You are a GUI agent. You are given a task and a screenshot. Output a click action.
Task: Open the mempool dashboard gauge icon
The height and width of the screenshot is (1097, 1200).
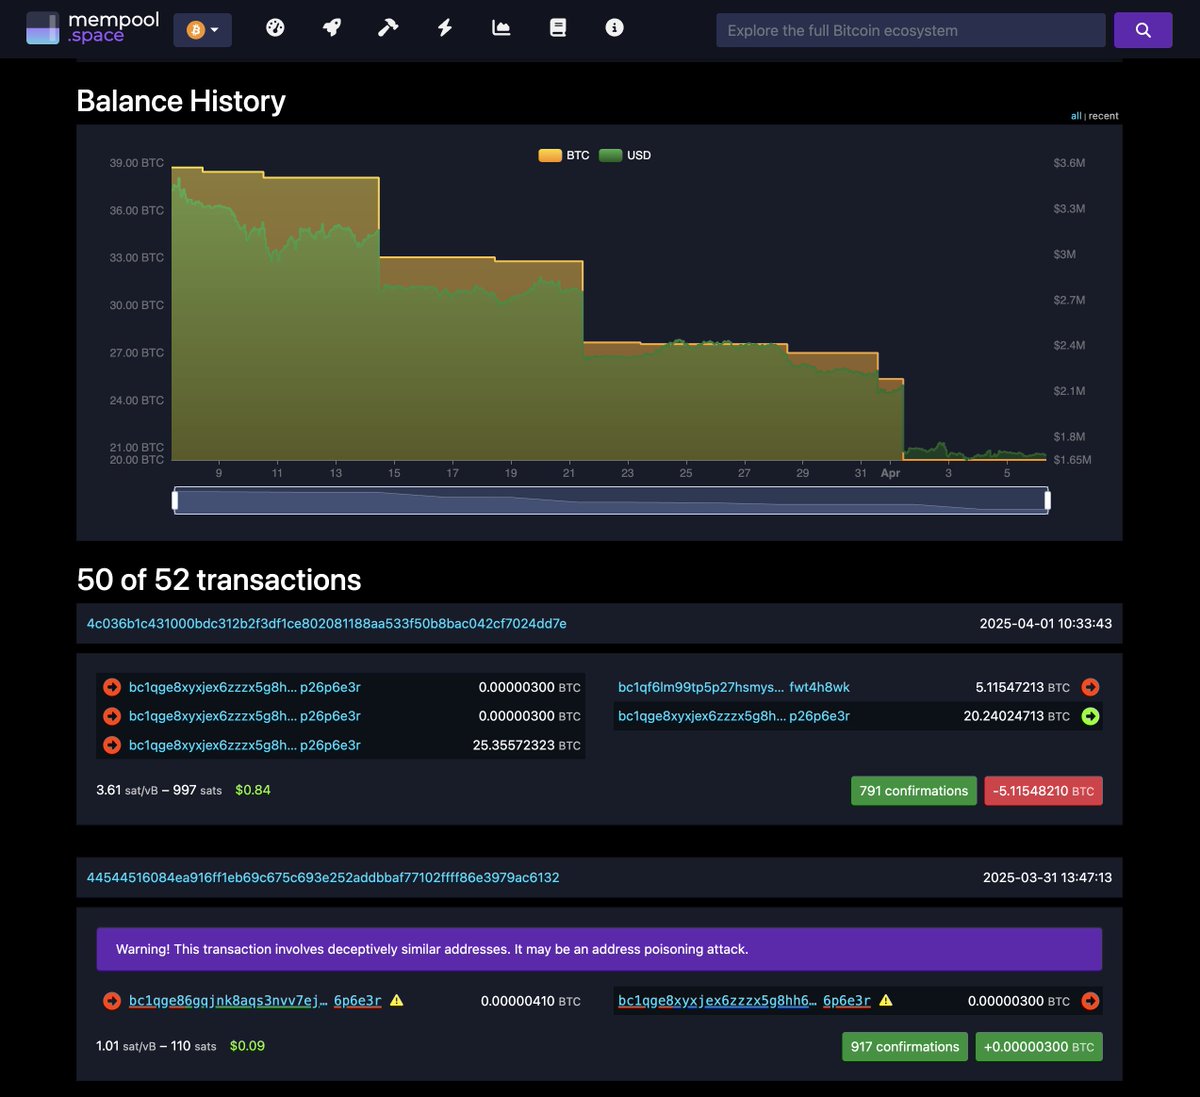274,28
